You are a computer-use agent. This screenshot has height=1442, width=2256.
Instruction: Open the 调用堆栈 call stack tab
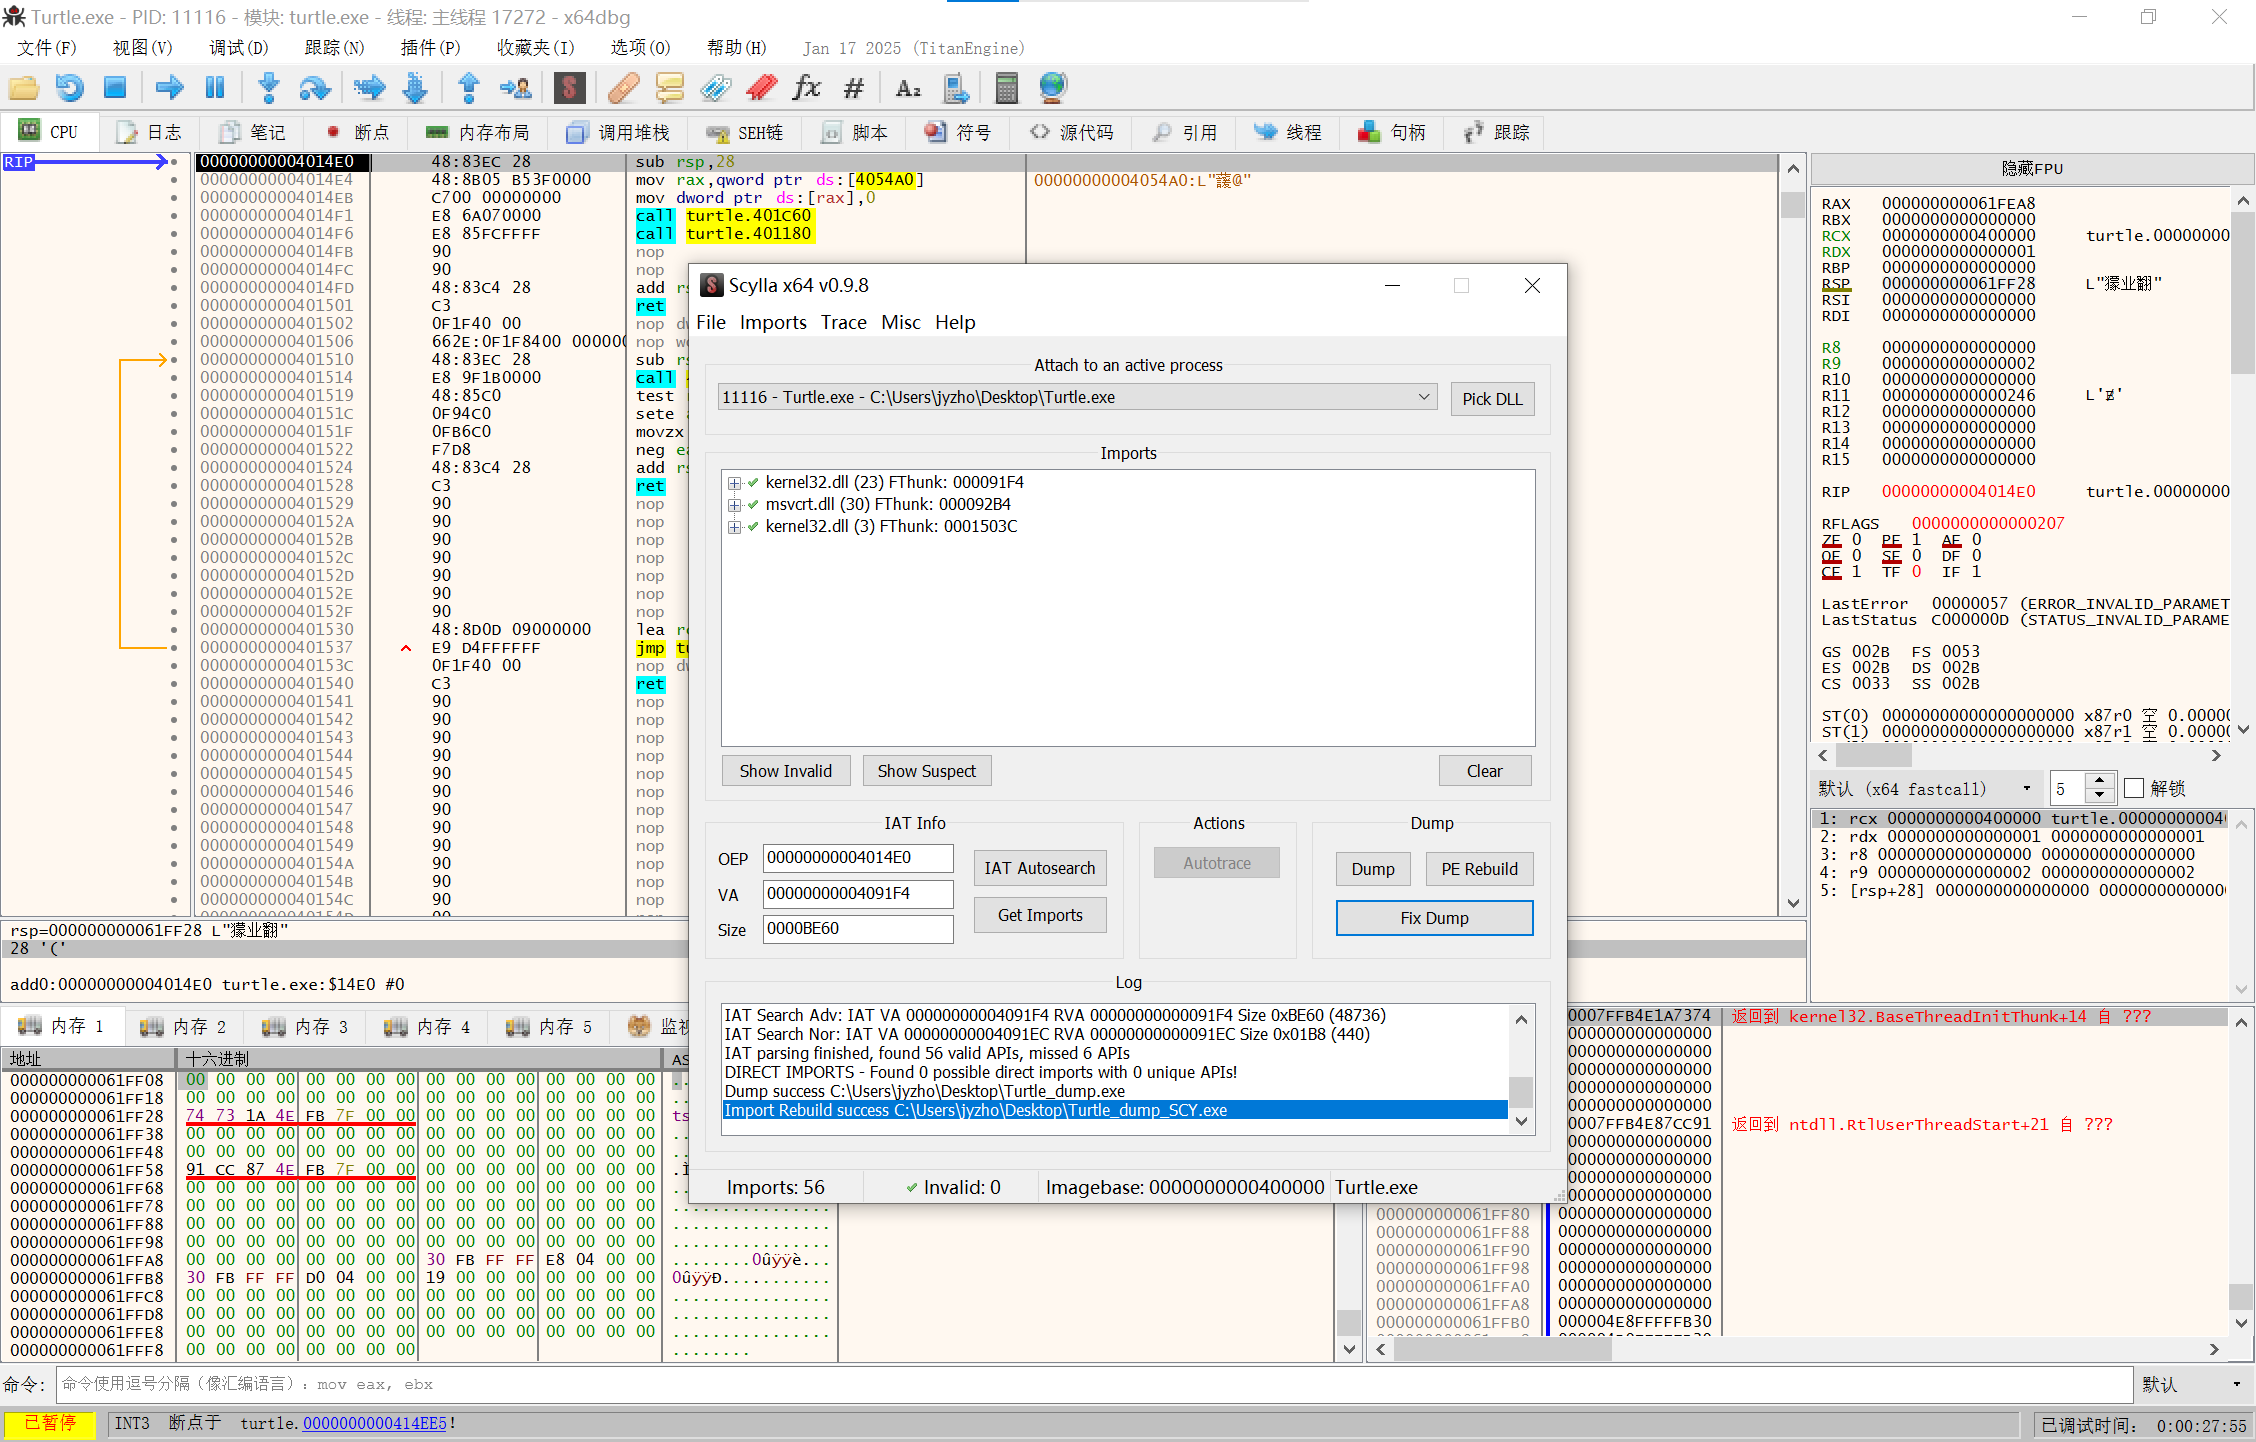click(618, 132)
